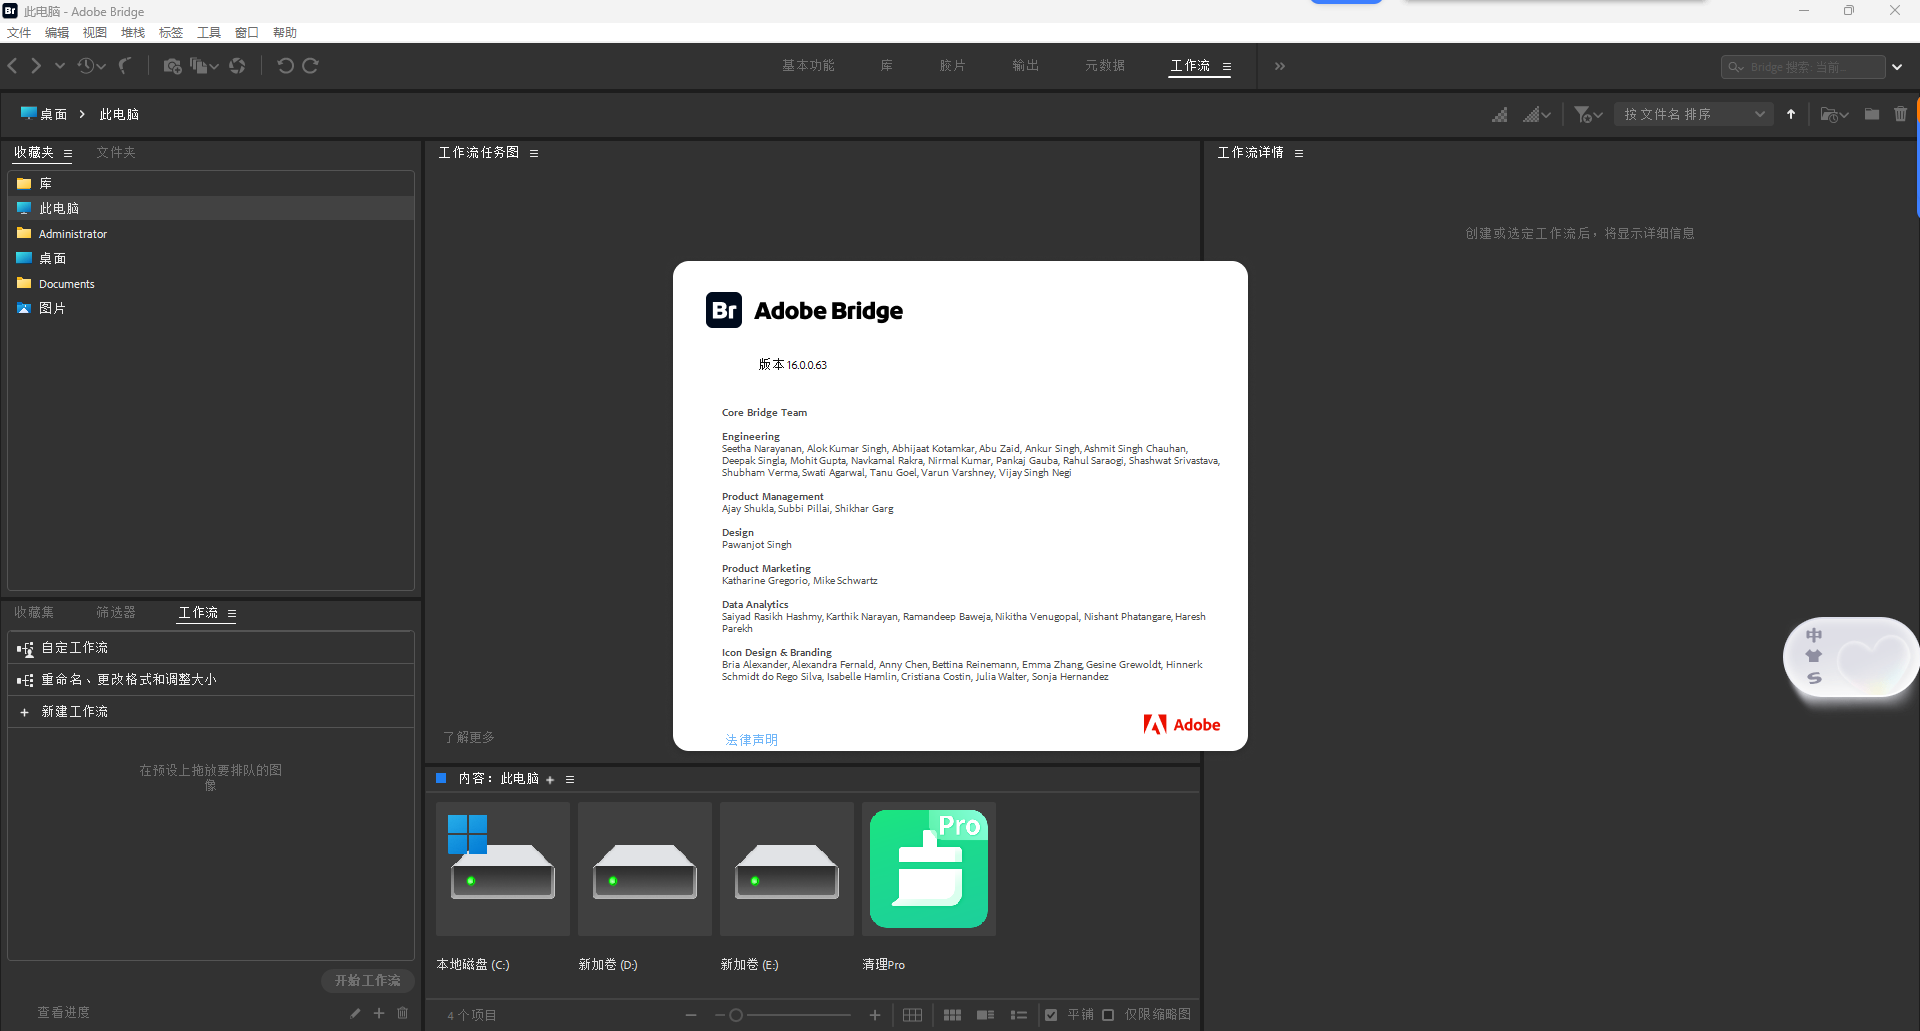Switch to list view layout
The width and height of the screenshot is (1920, 1031).
point(1019,1014)
